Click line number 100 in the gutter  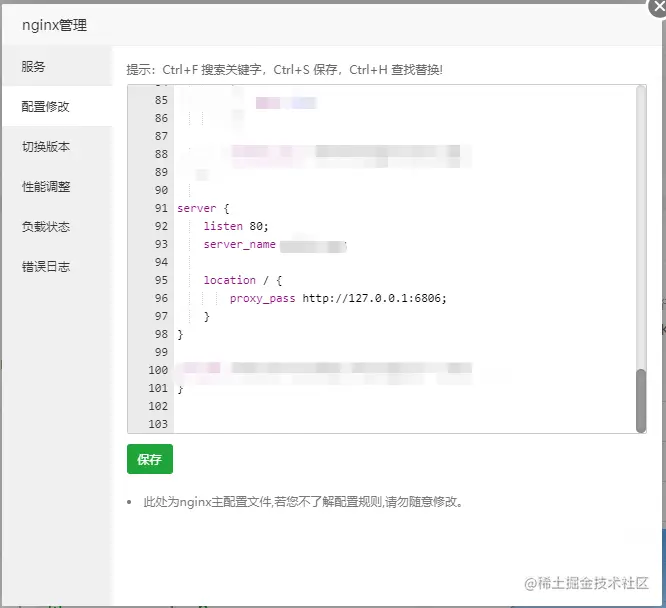[x=158, y=370]
